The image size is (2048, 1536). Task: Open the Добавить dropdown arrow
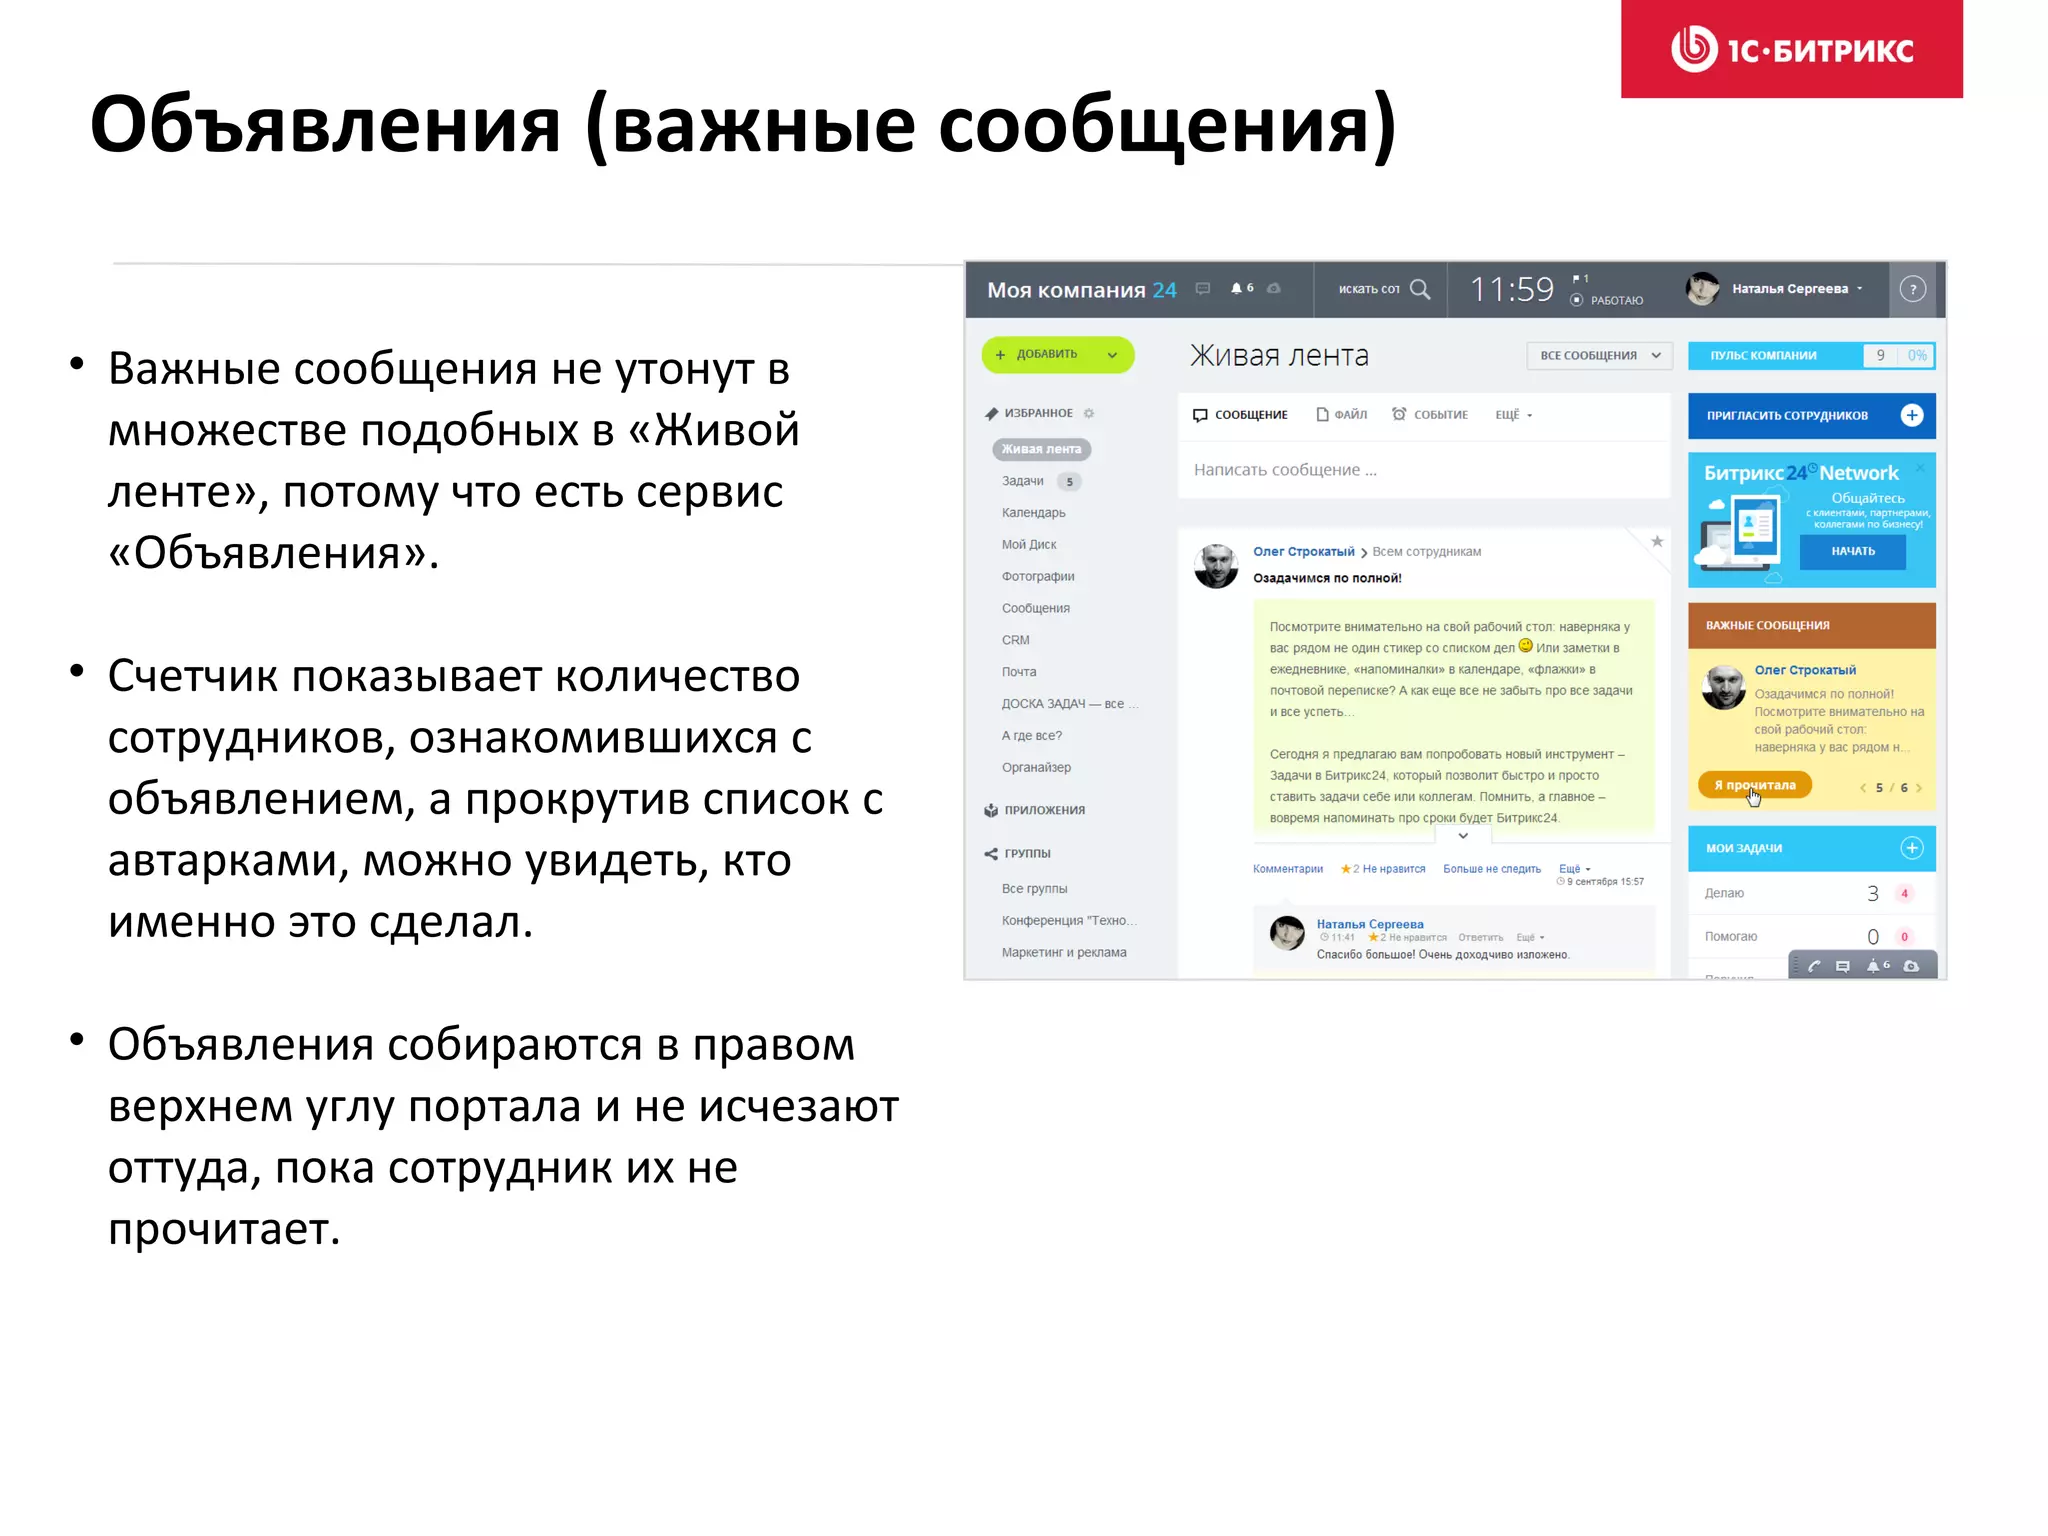click(1112, 355)
